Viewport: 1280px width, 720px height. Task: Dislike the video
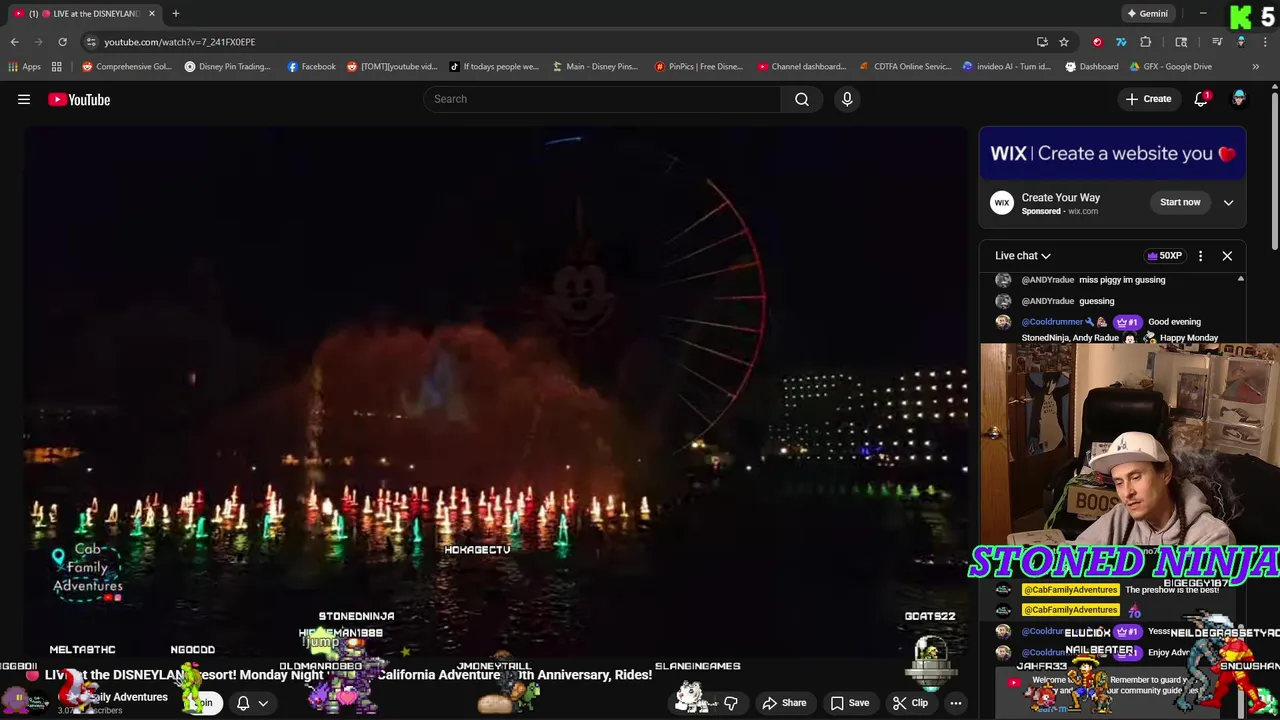(x=731, y=703)
